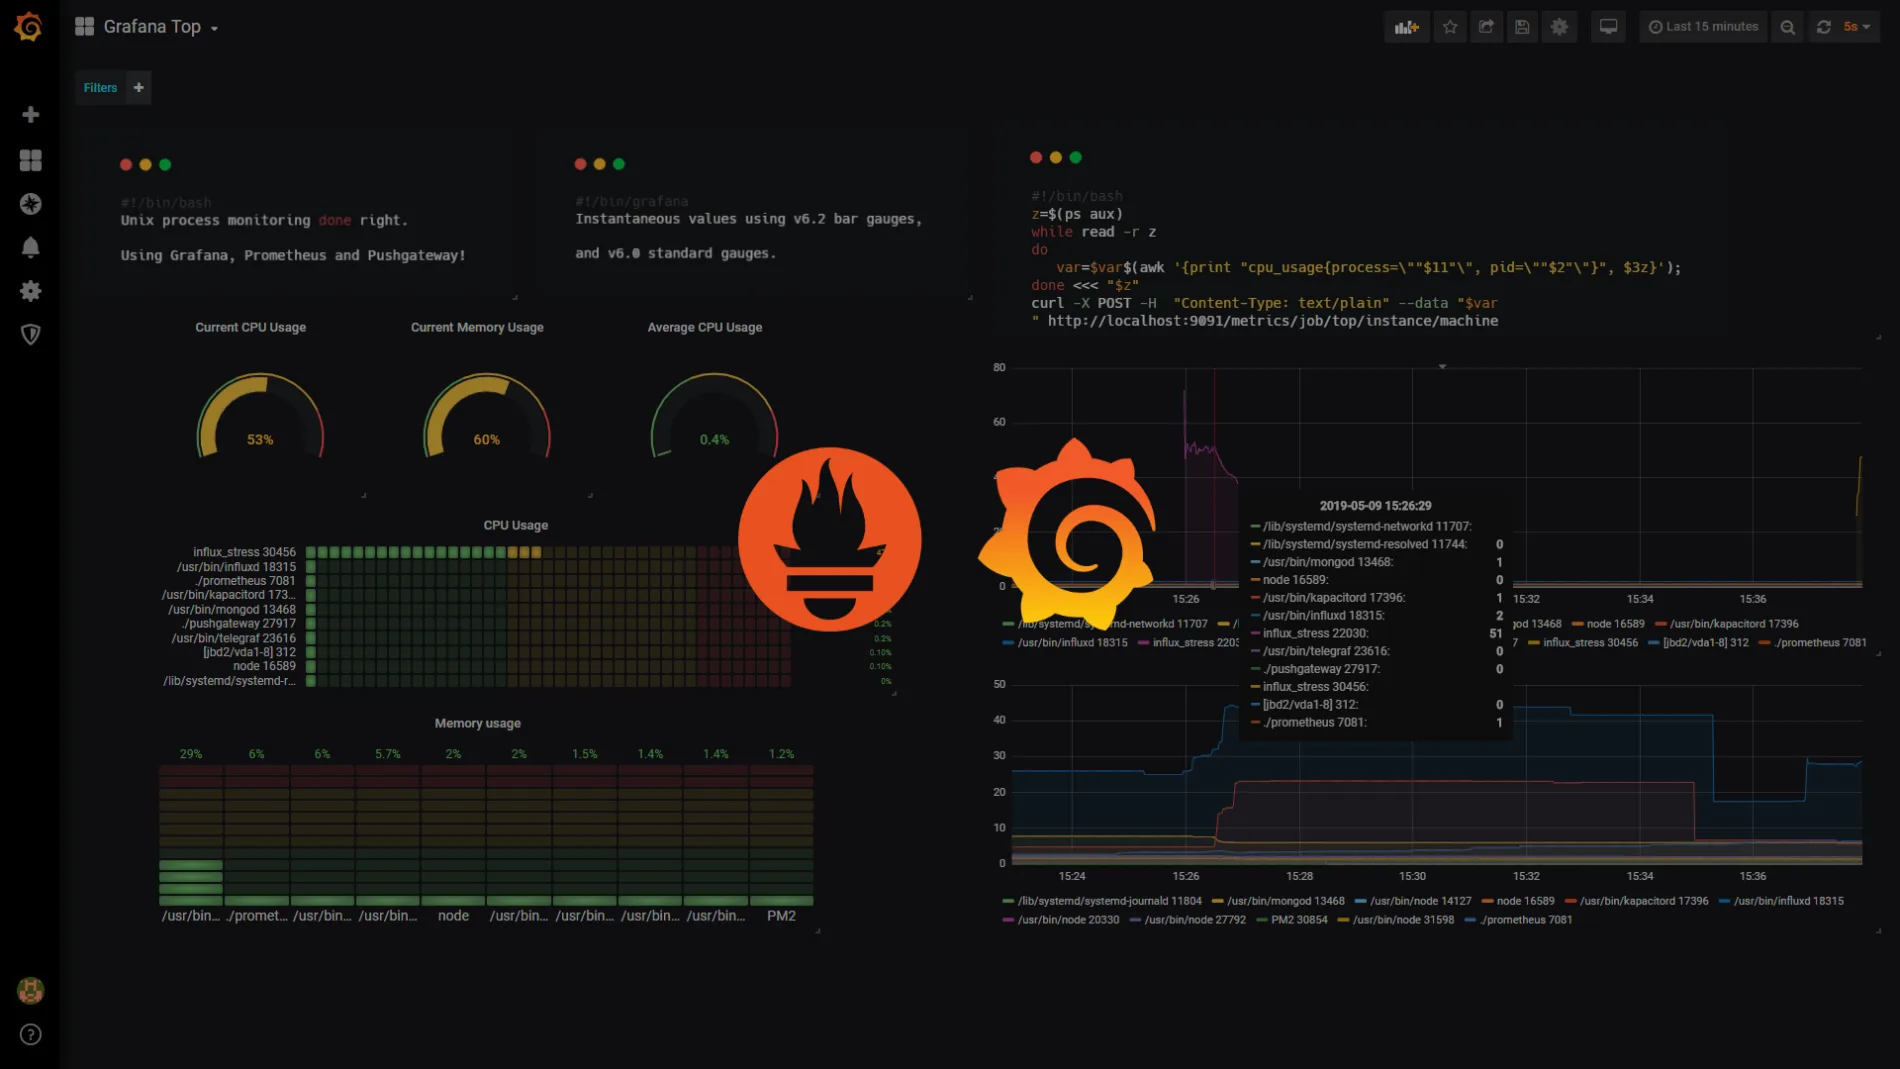Open the Dashboards grid icon in sidebar
Viewport: 1900px width, 1069px height.
click(x=31, y=160)
